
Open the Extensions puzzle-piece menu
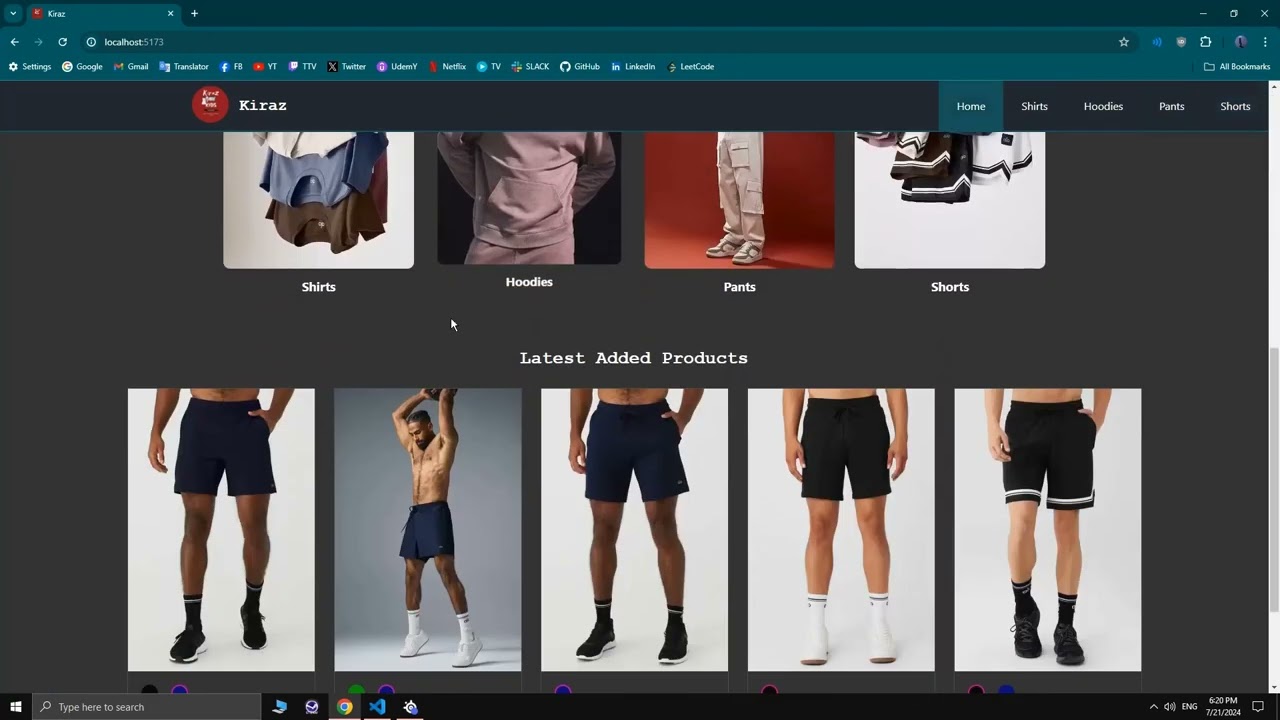pos(1205,42)
